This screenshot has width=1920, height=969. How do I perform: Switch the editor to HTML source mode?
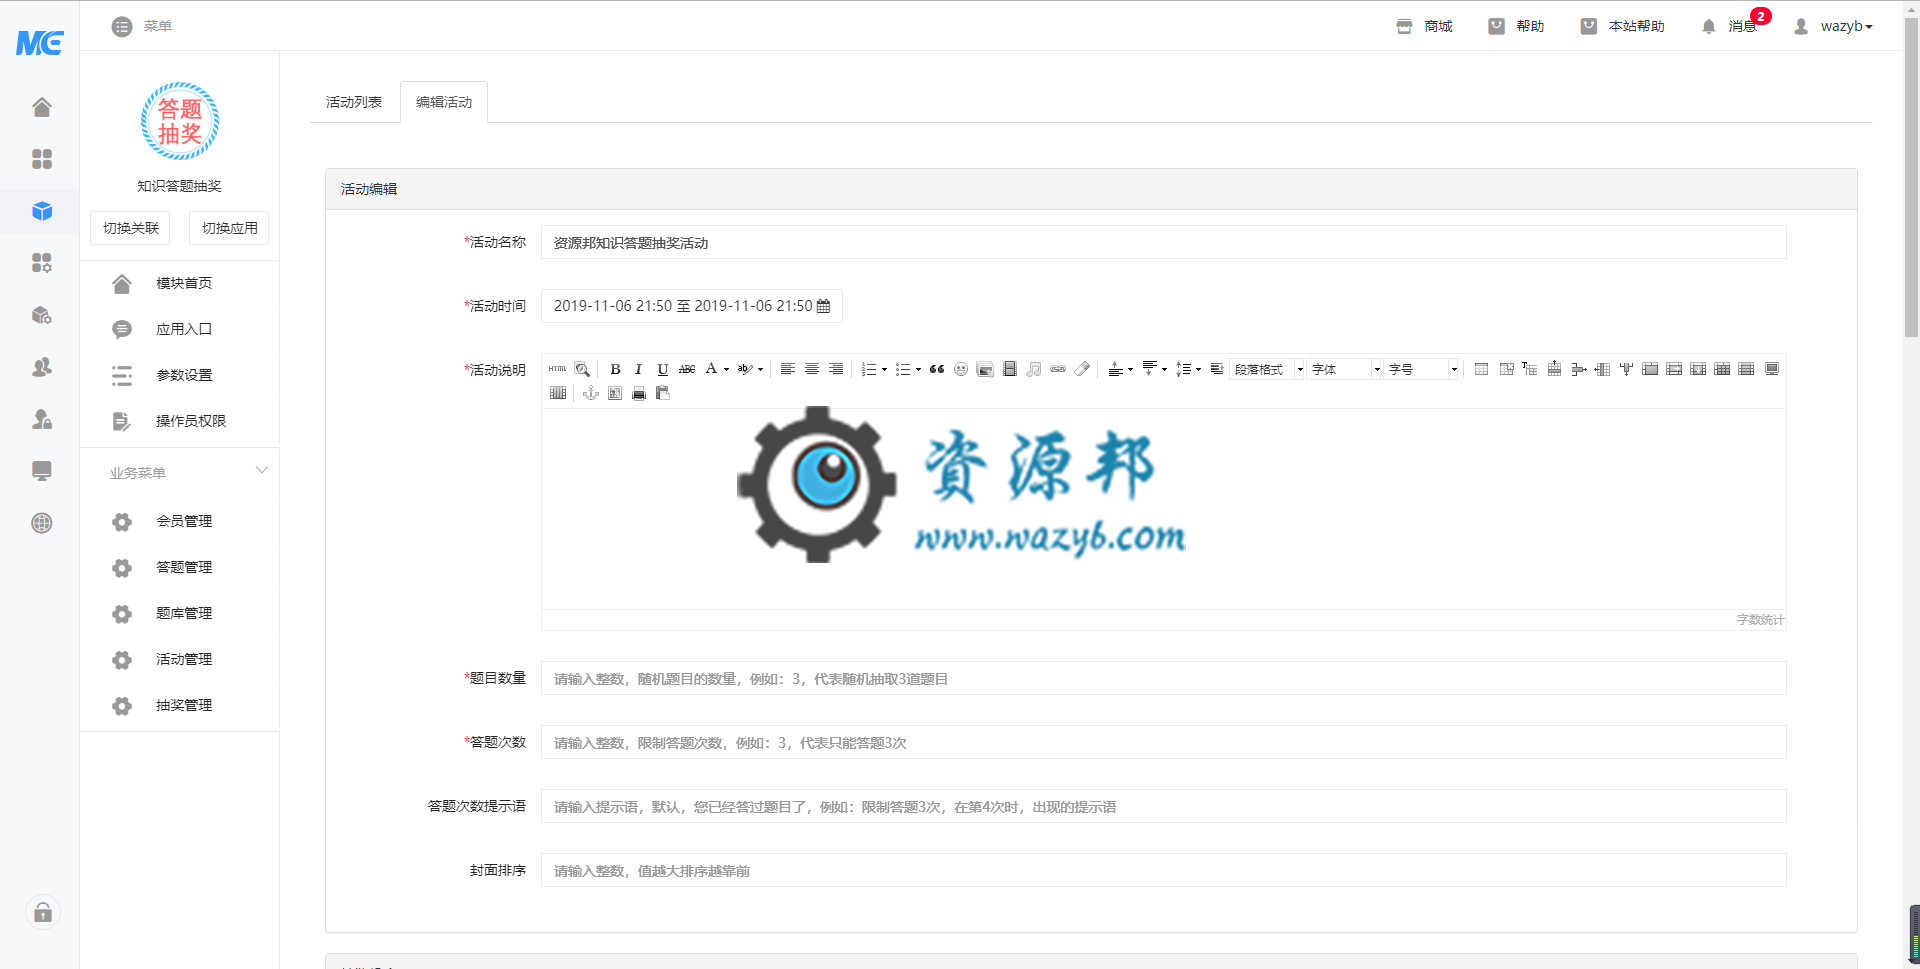(557, 369)
